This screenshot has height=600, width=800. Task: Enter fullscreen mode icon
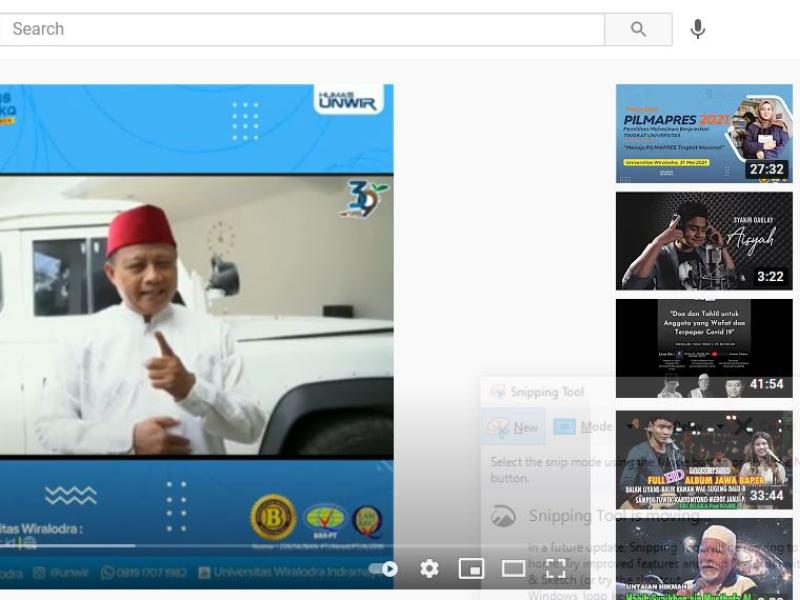coord(556,568)
